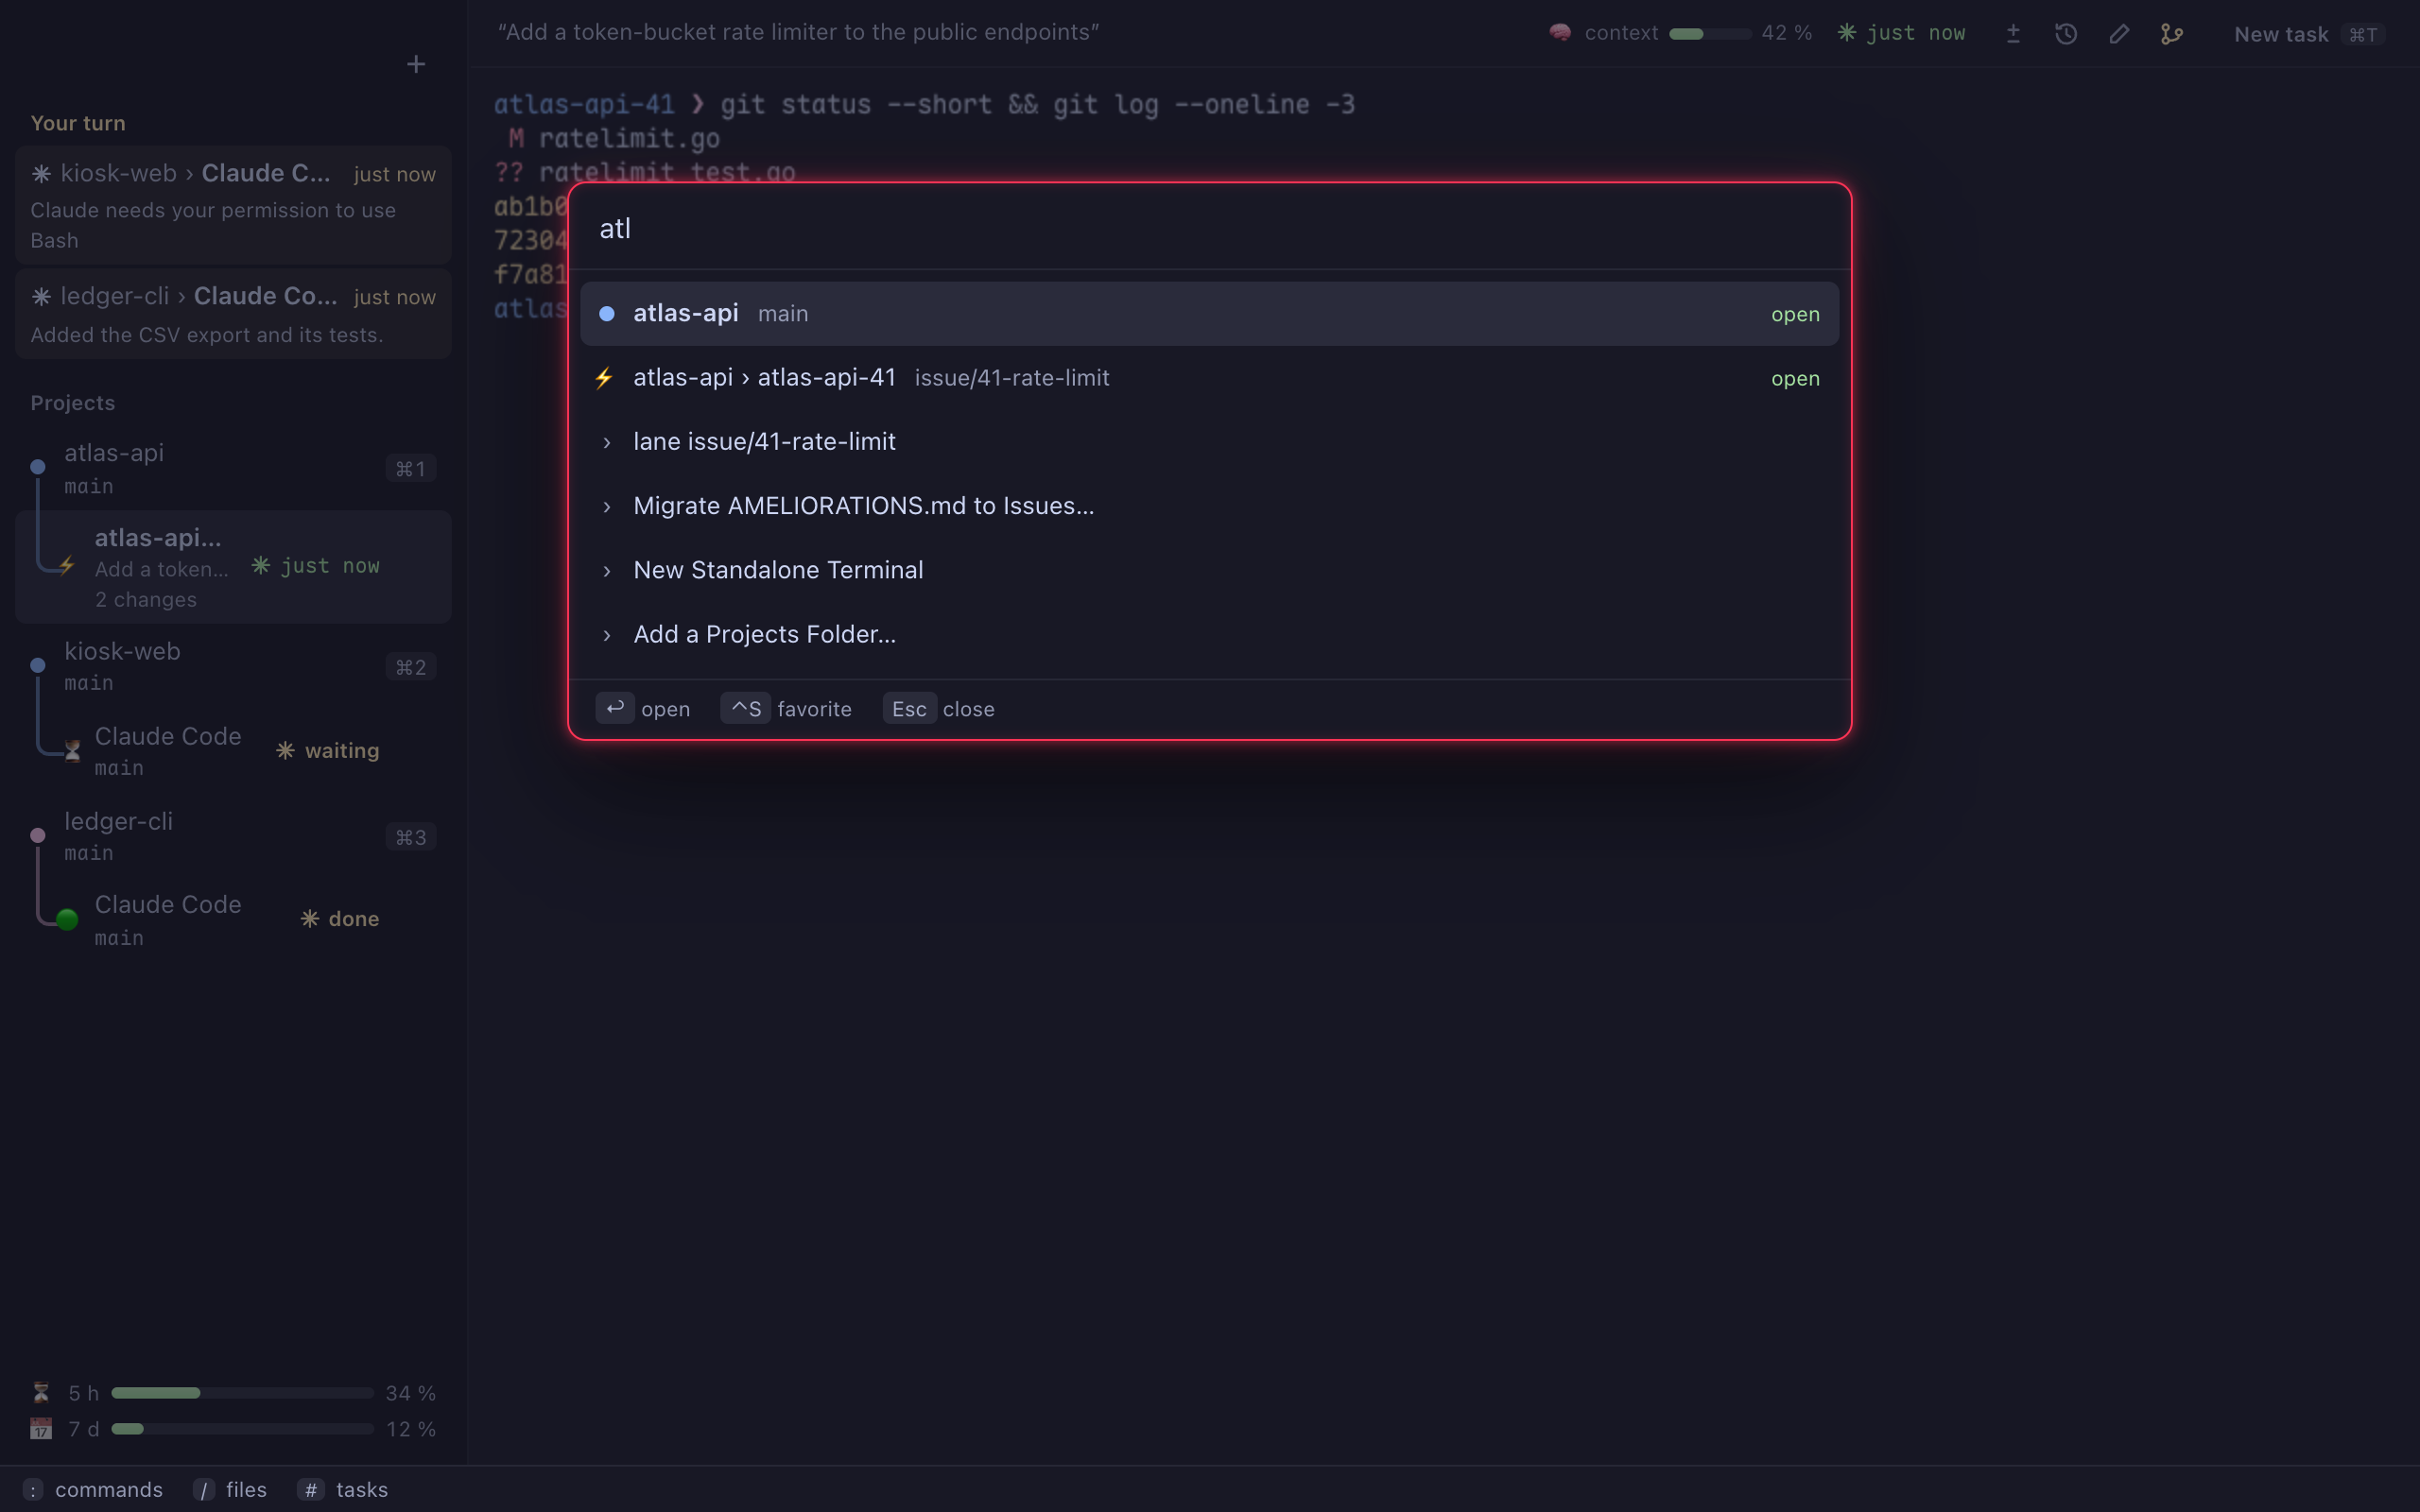Click the ^S favorite hint key
This screenshot has height=1512, width=2420.
point(745,708)
